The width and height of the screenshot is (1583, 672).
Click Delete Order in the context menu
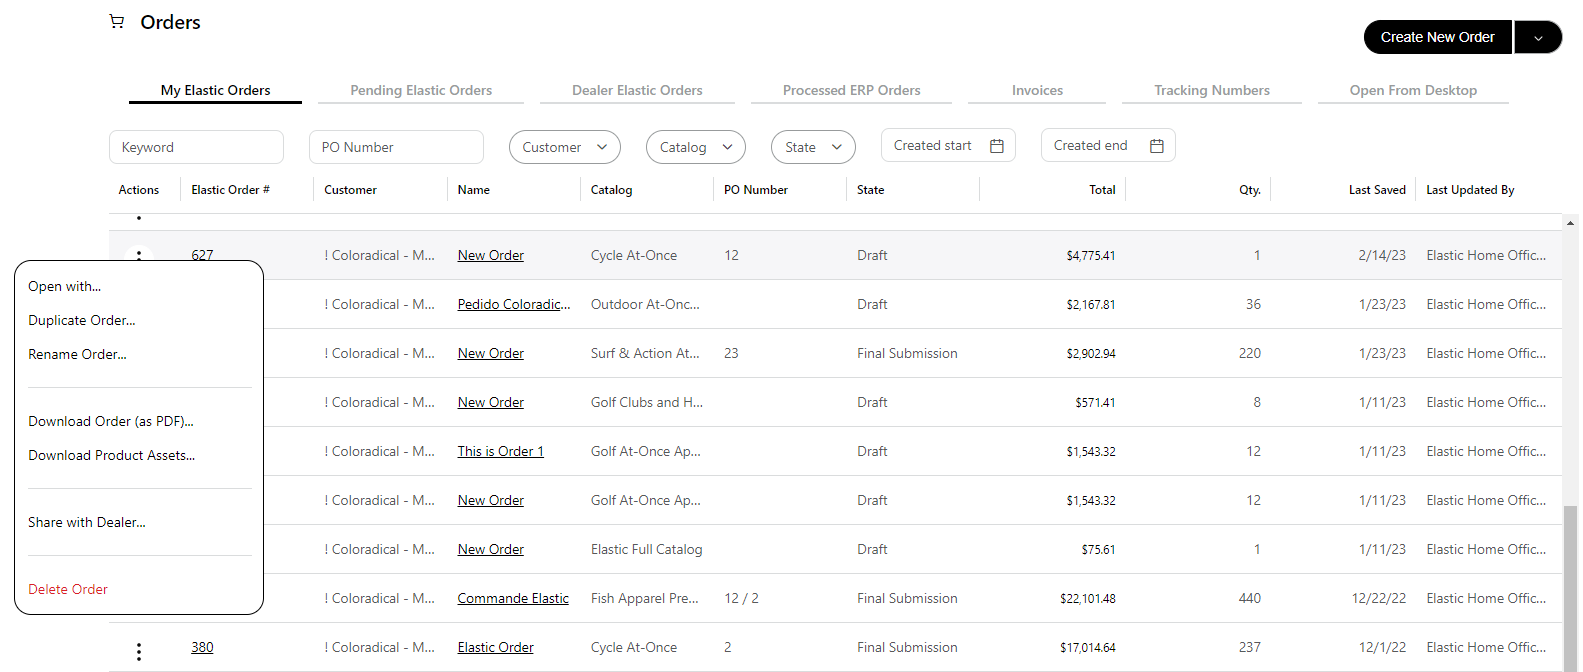68,589
